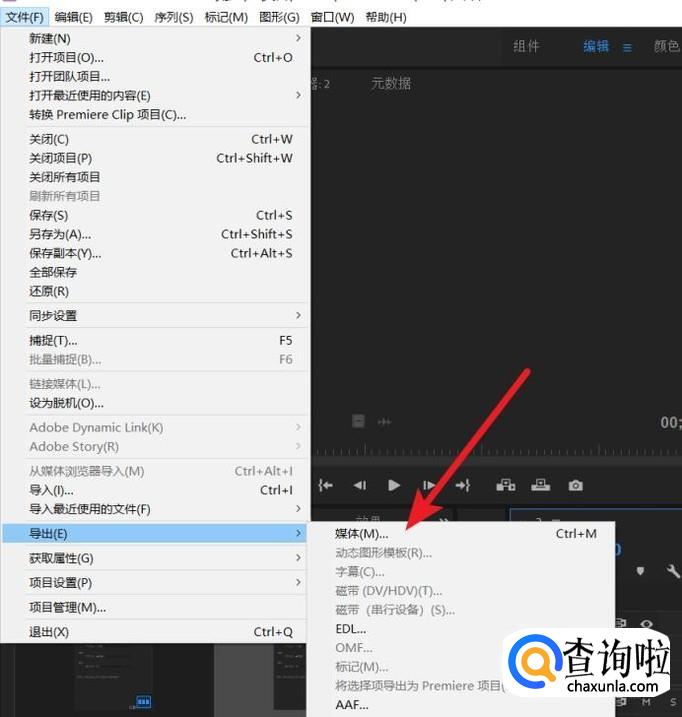Open the 文件(F) menu
Viewport: 682px width, 717px height.
pyautogui.click(x=24, y=17)
